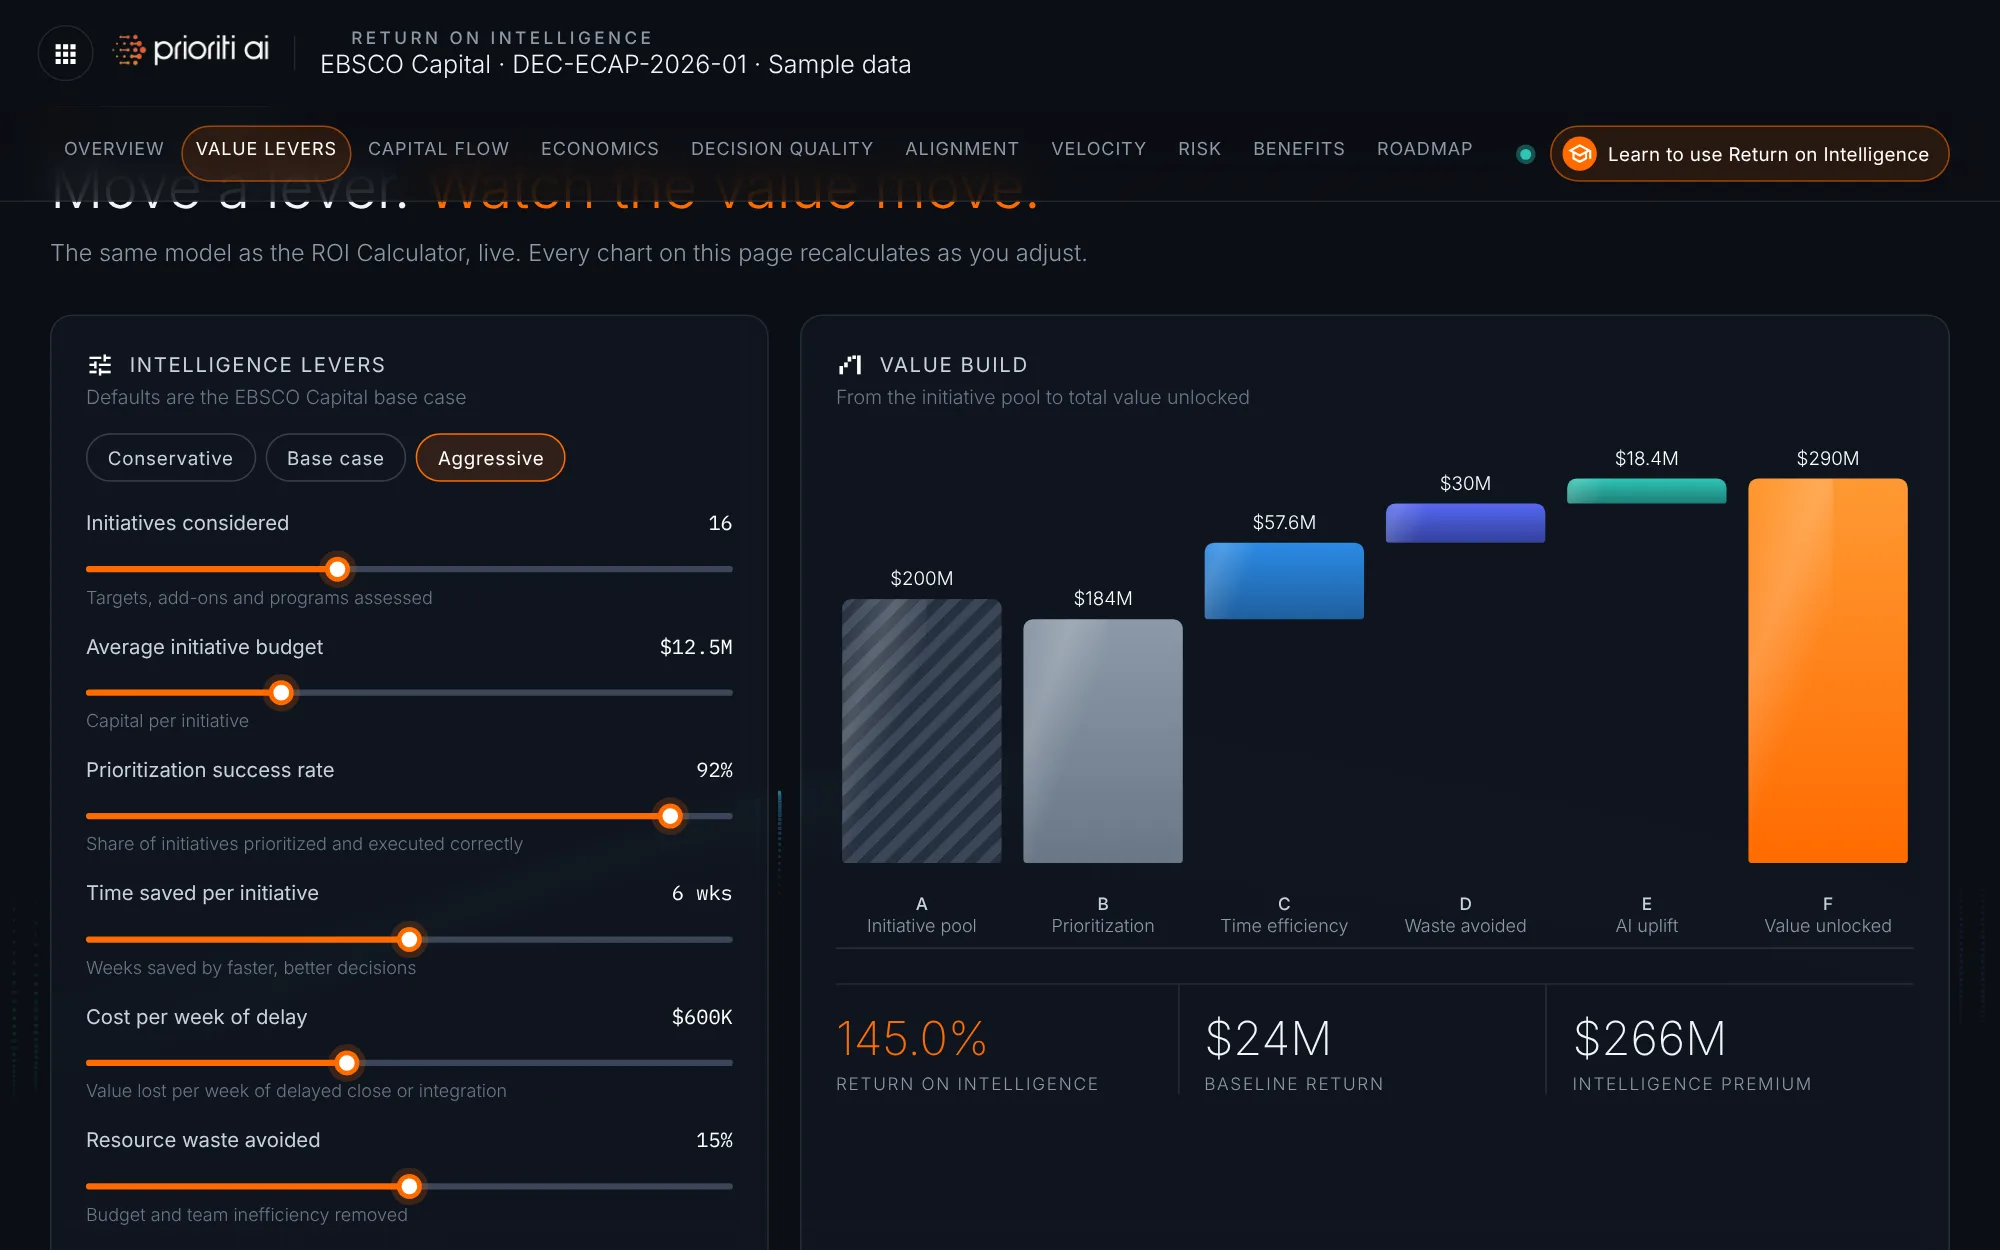The height and width of the screenshot is (1250, 2000).
Task: Click the 6 wks time saved value
Action: (x=702, y=893)
